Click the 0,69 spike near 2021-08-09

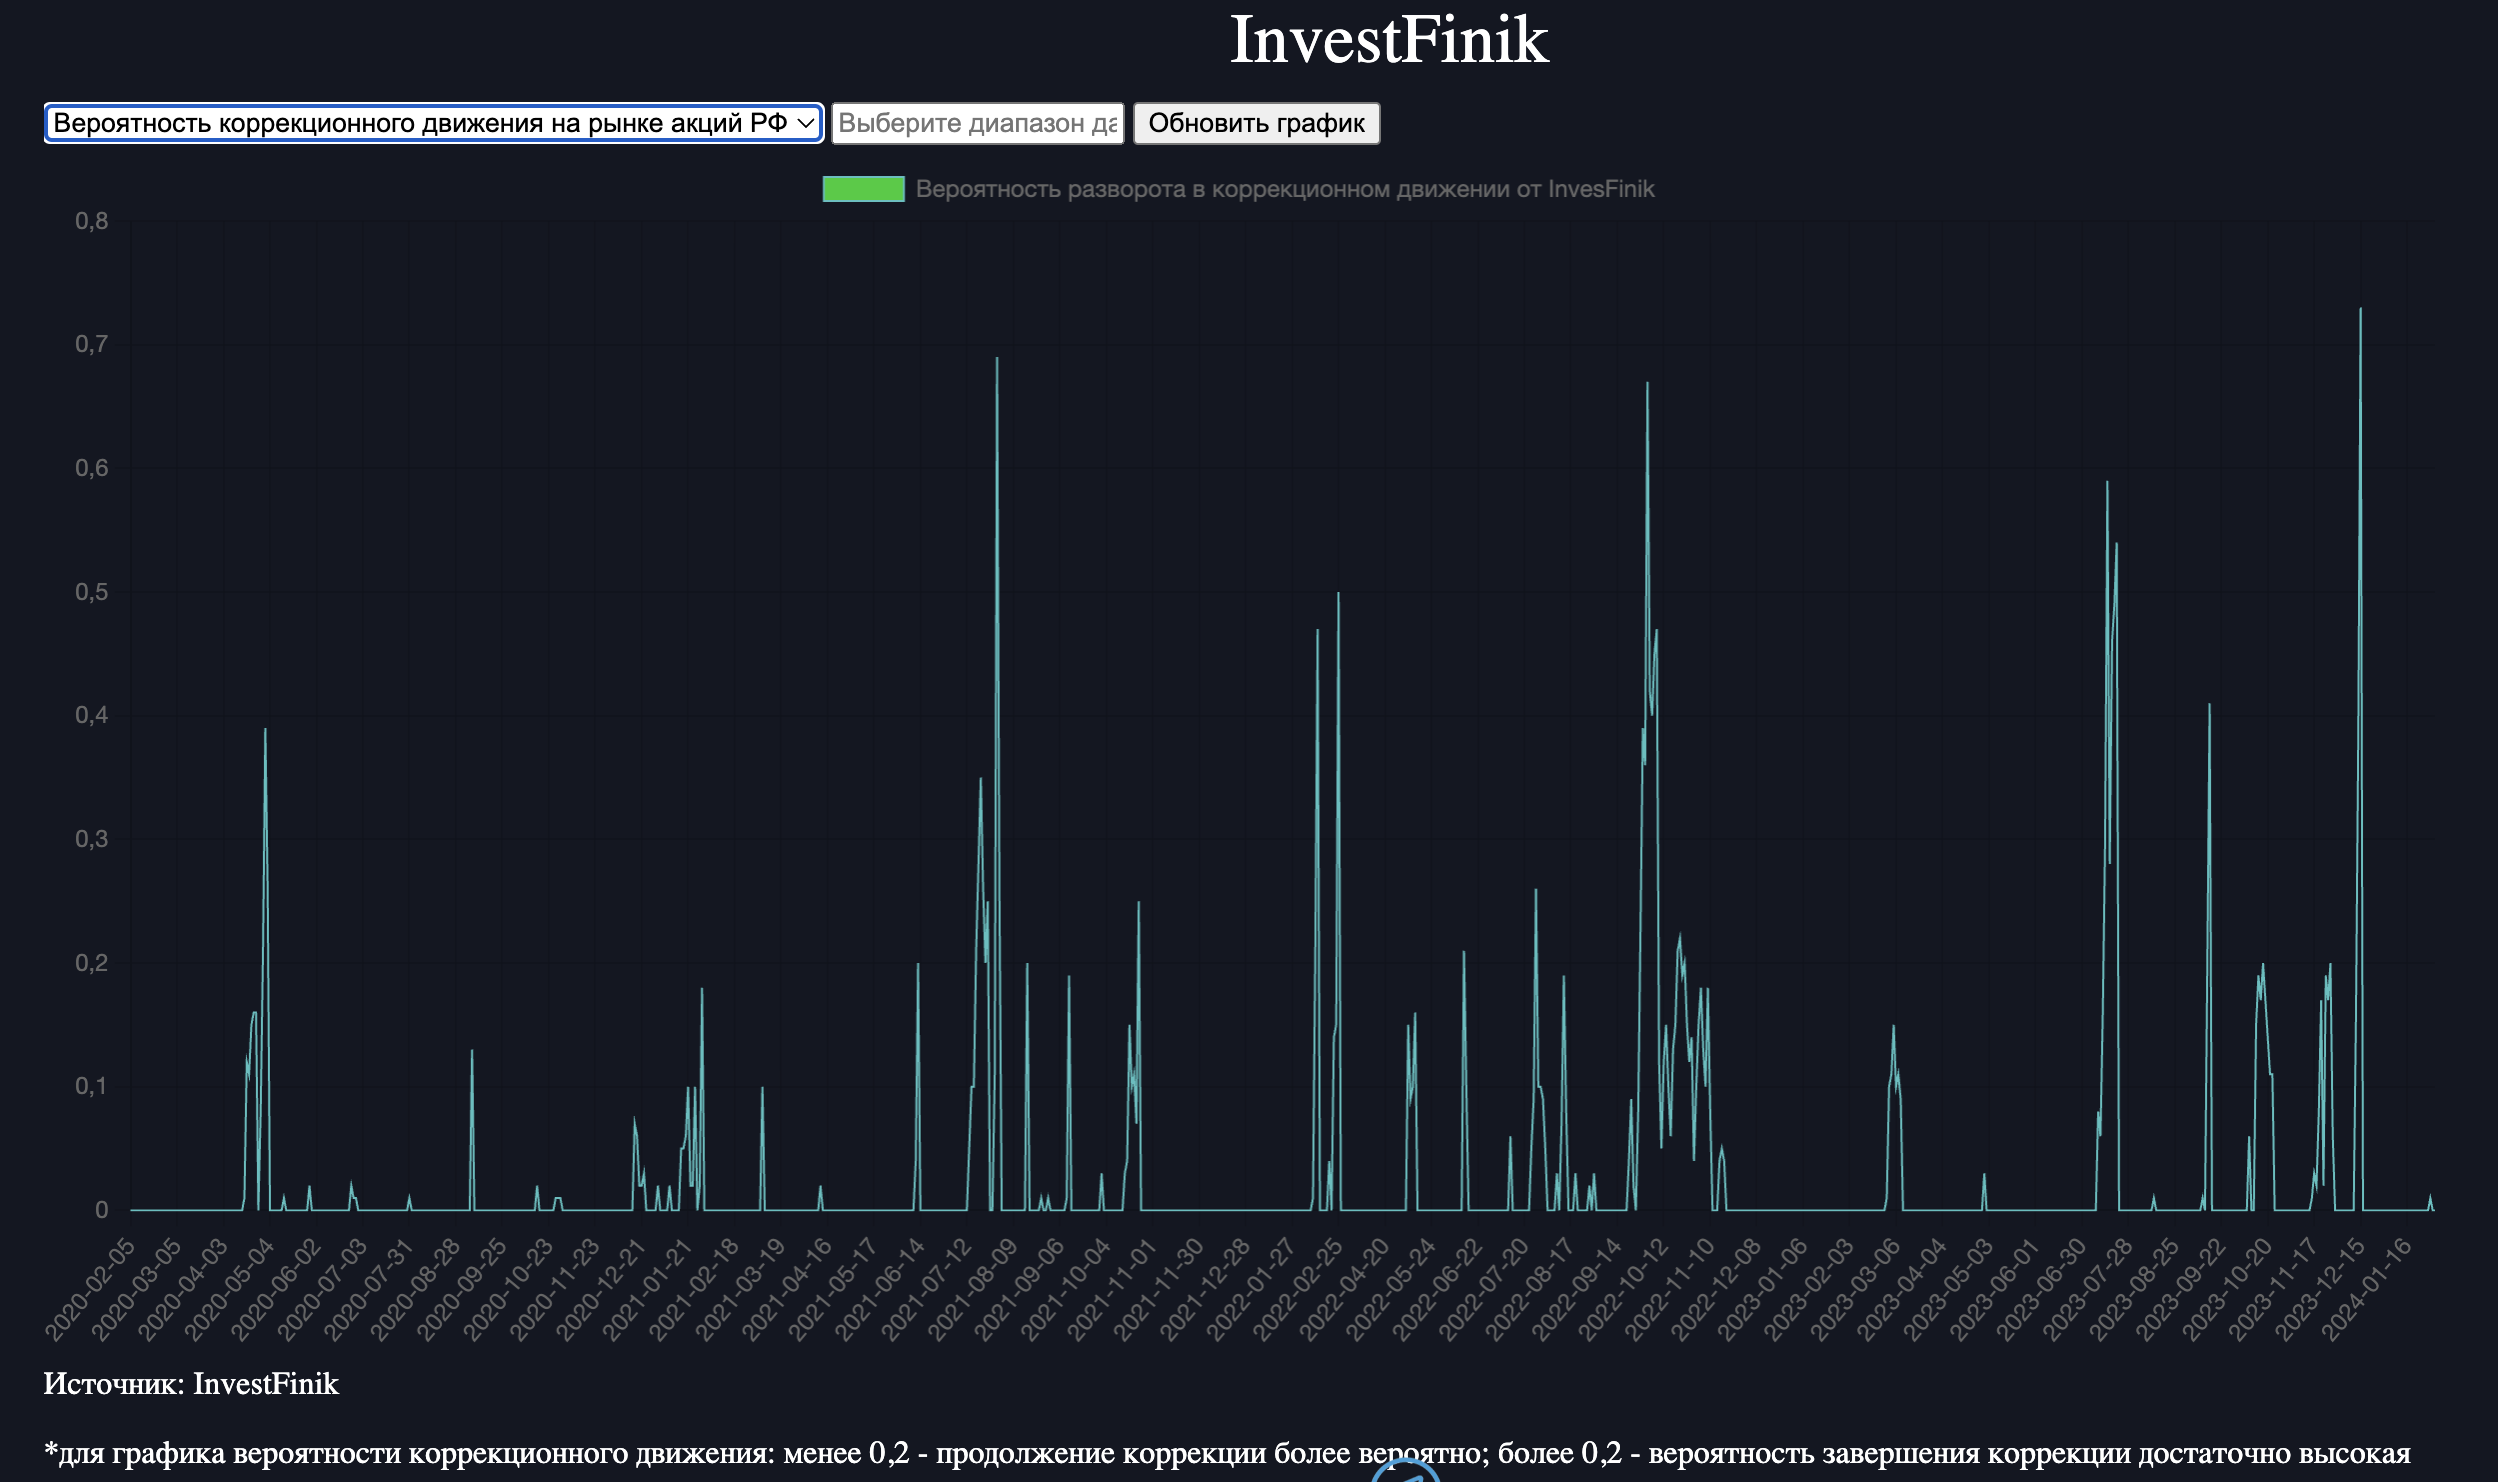[x=996, y=360]
